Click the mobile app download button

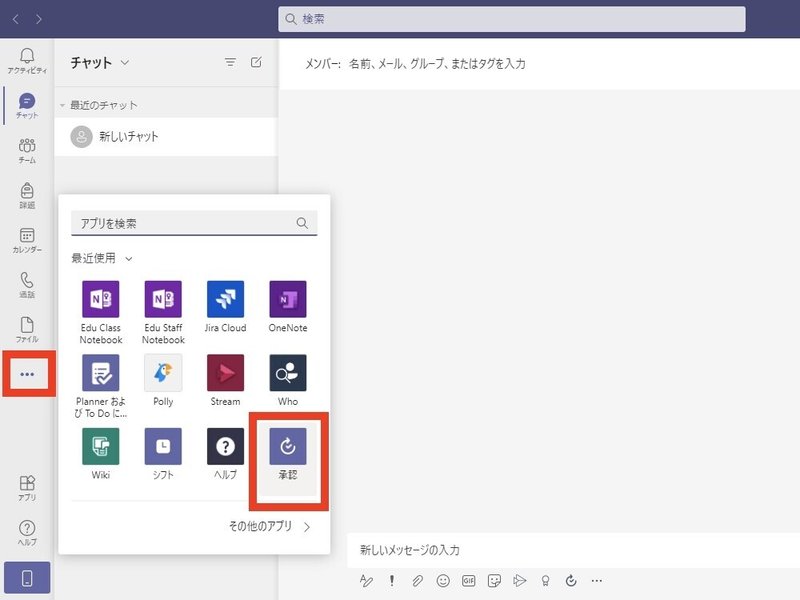click(27, 578)
